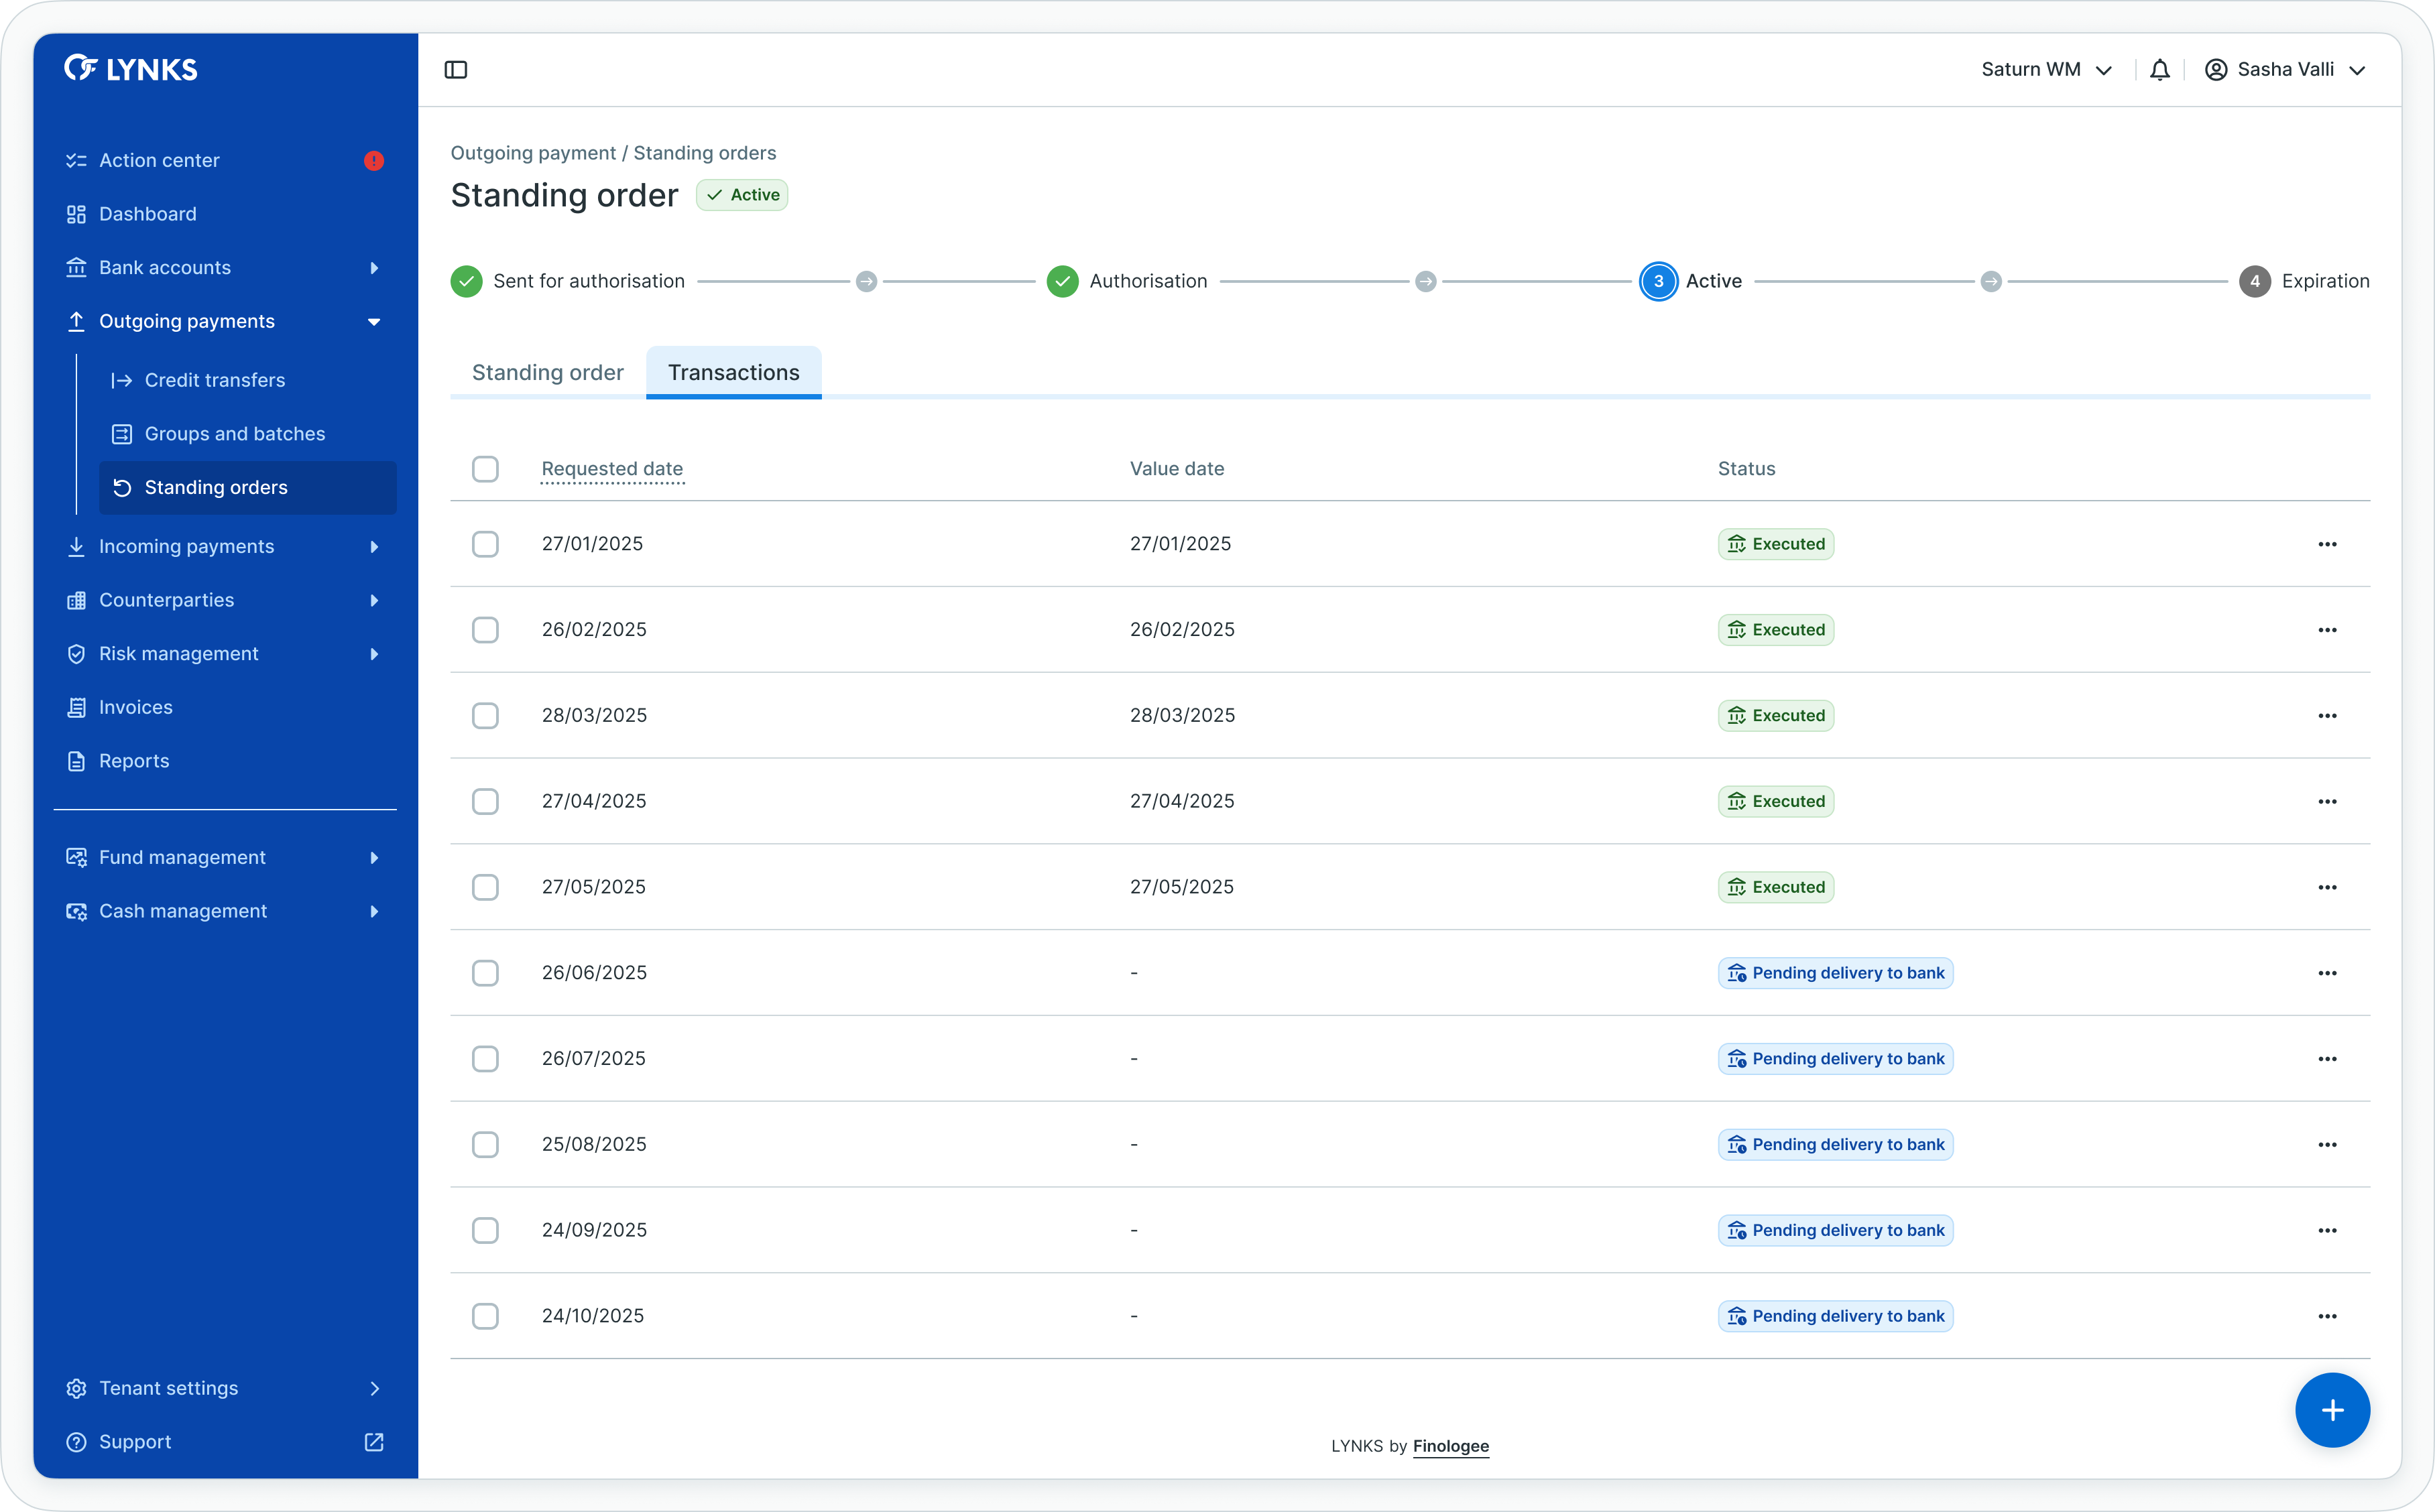2435x1512 pixels.
Task: Tick the select-all checkbox in the table header
Action: [x=485, y=469]
